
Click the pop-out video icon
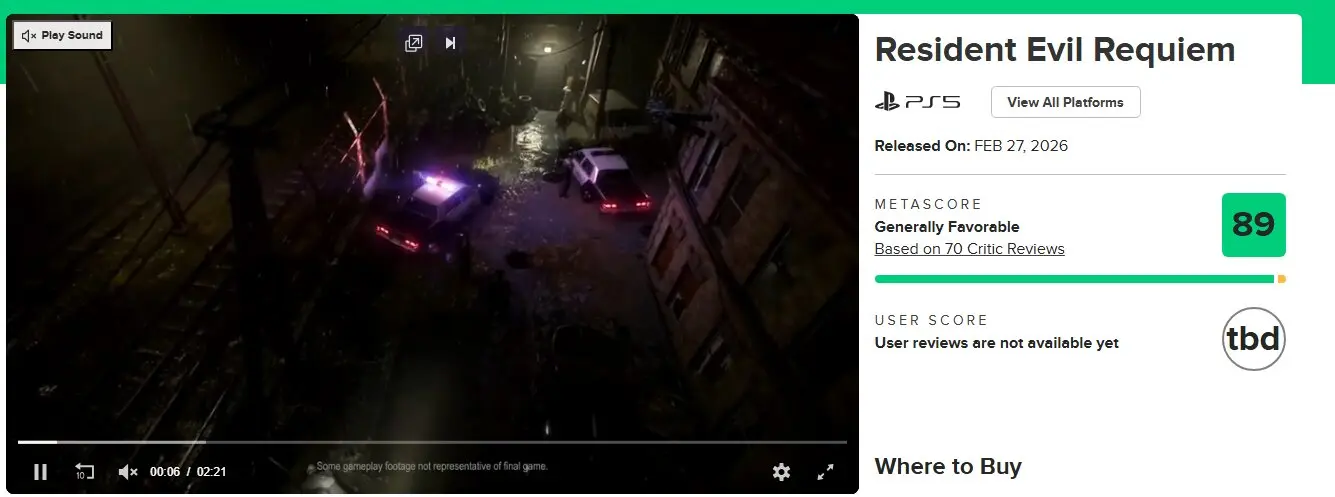[x=413, y=43]
